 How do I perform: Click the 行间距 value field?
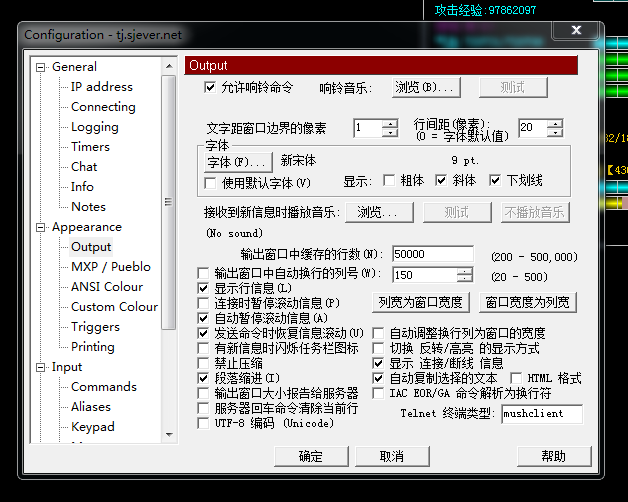pyautogui.click(x=532, y=128)
